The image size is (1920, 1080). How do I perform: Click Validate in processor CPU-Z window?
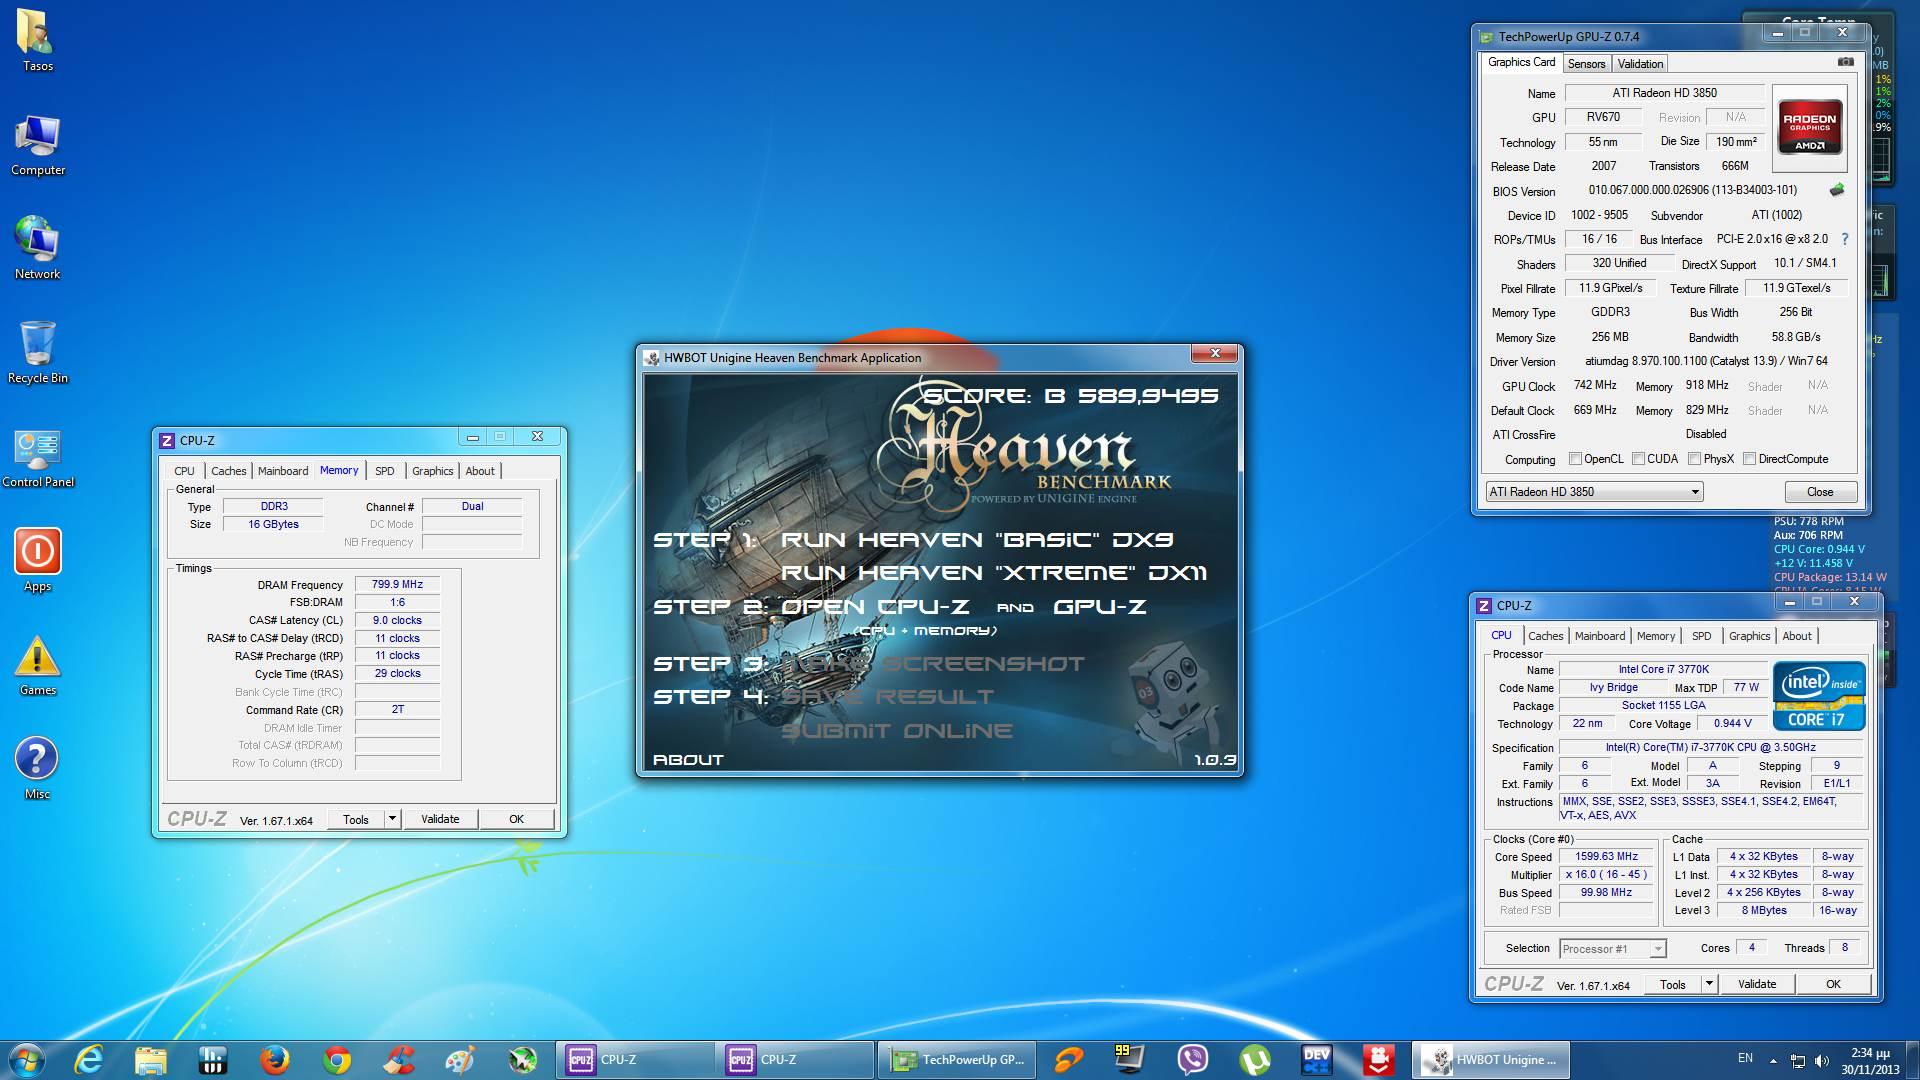(x=1757, y=984)
